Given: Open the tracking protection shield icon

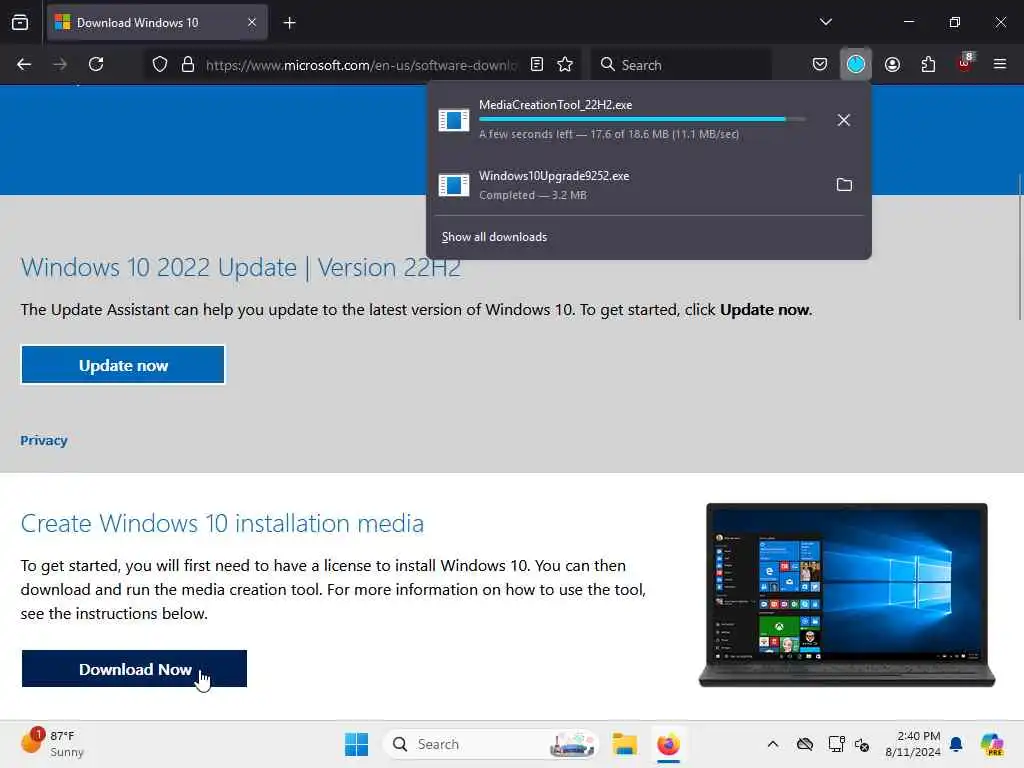Looking at the screenshot, I should coord(160,64).
